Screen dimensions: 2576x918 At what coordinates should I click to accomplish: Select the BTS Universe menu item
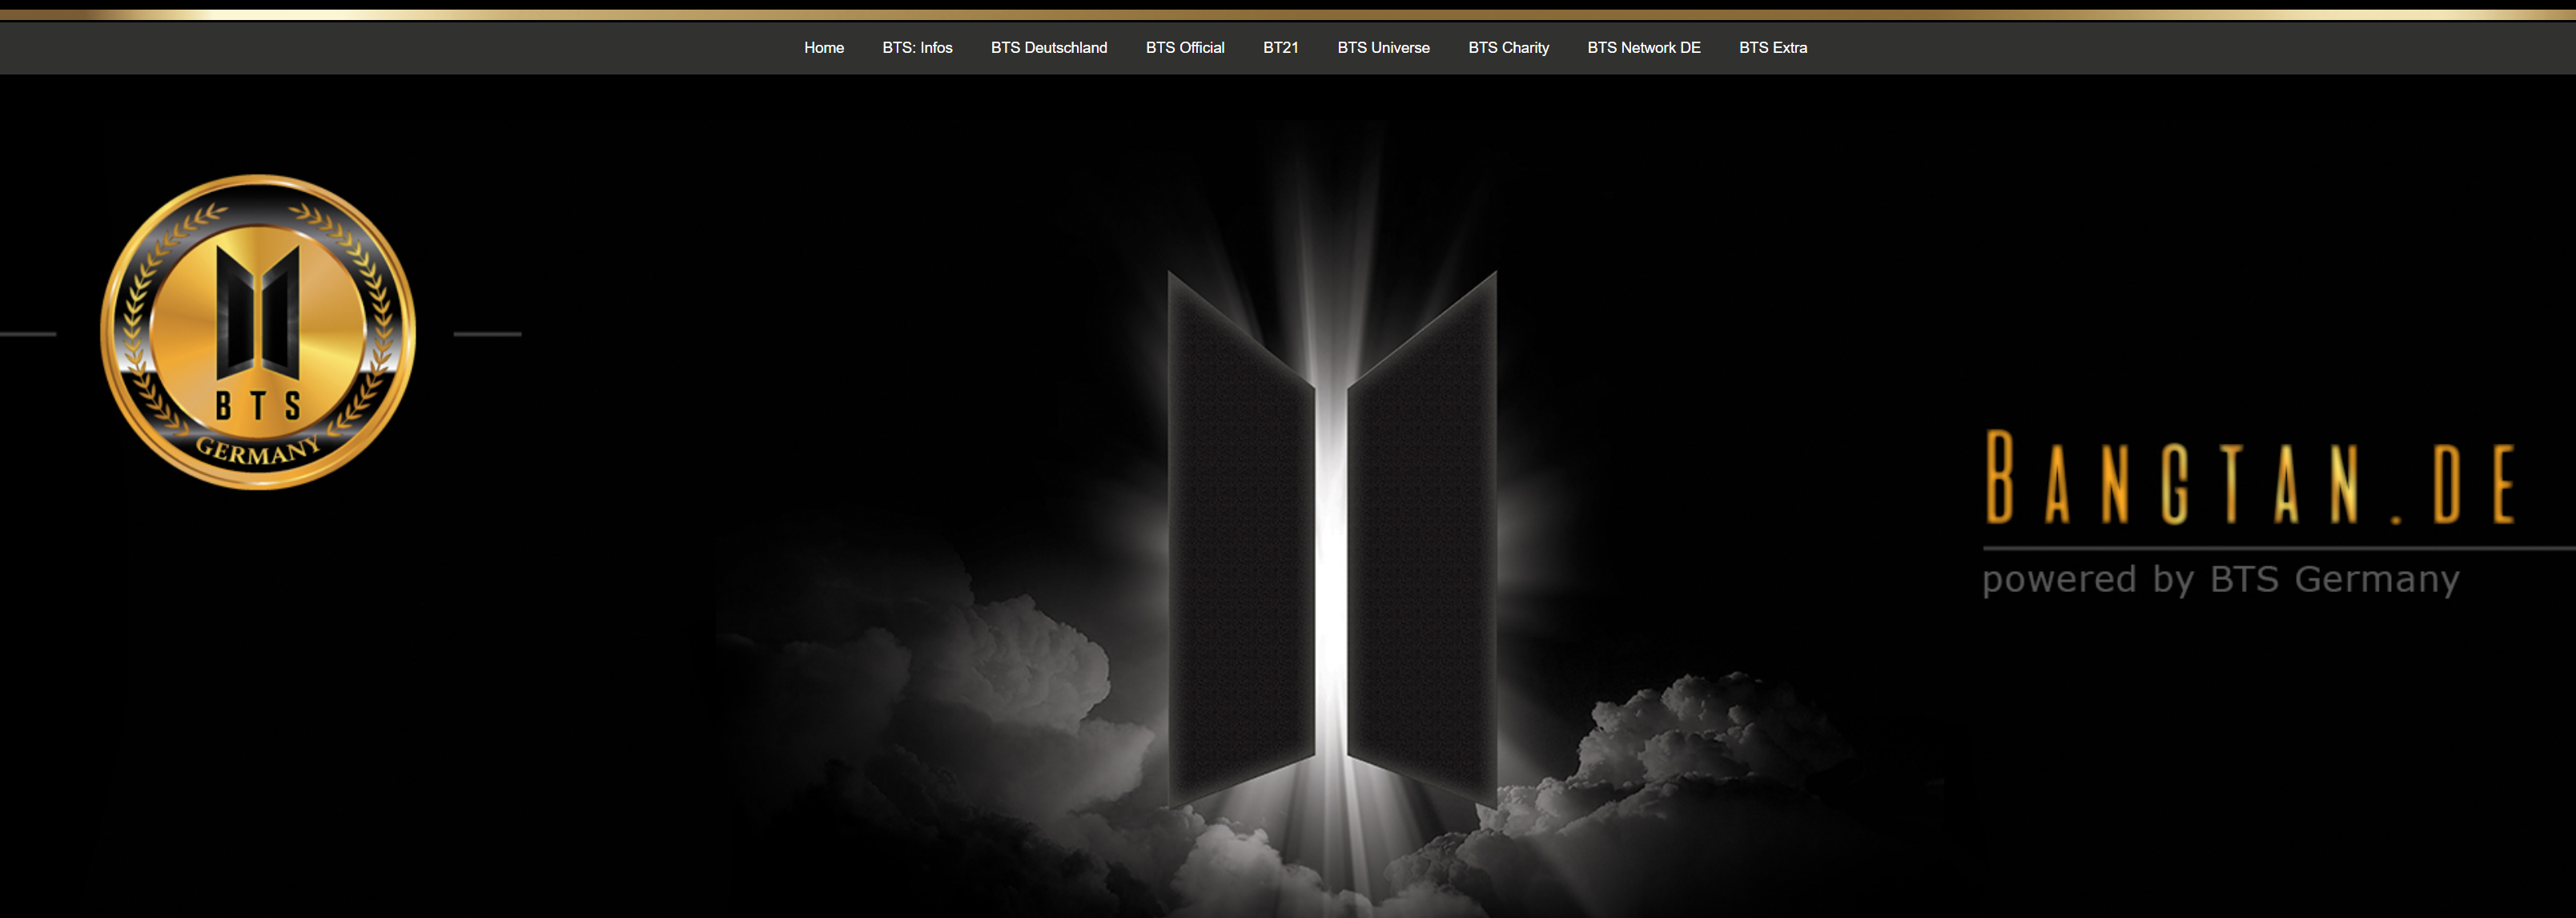[1383, 48]
